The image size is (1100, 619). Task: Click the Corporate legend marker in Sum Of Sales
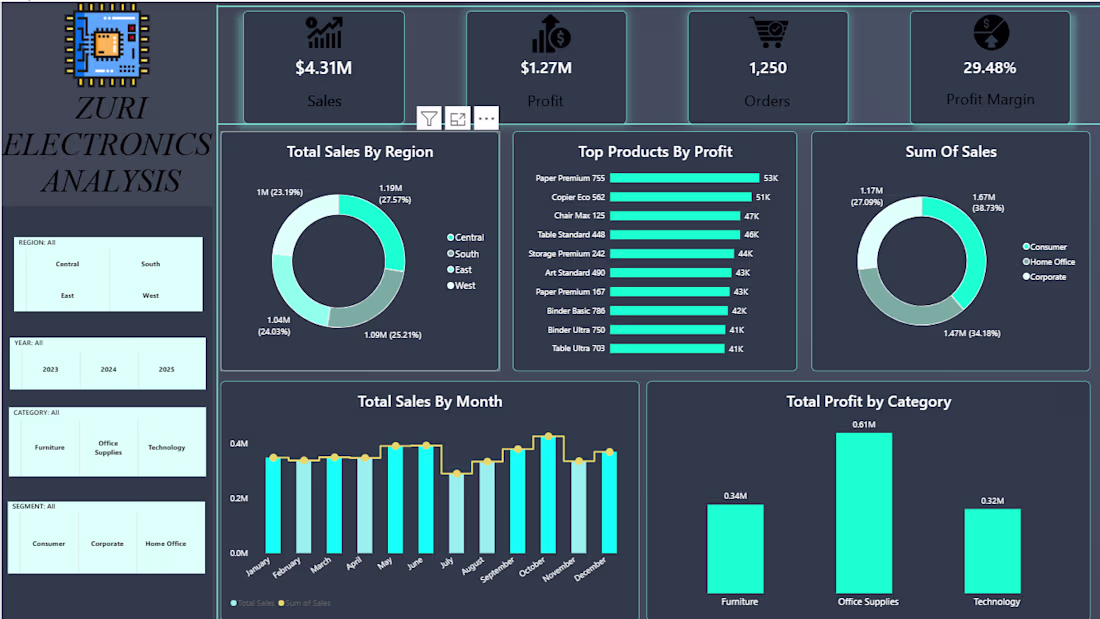(x=1026, y=277)
